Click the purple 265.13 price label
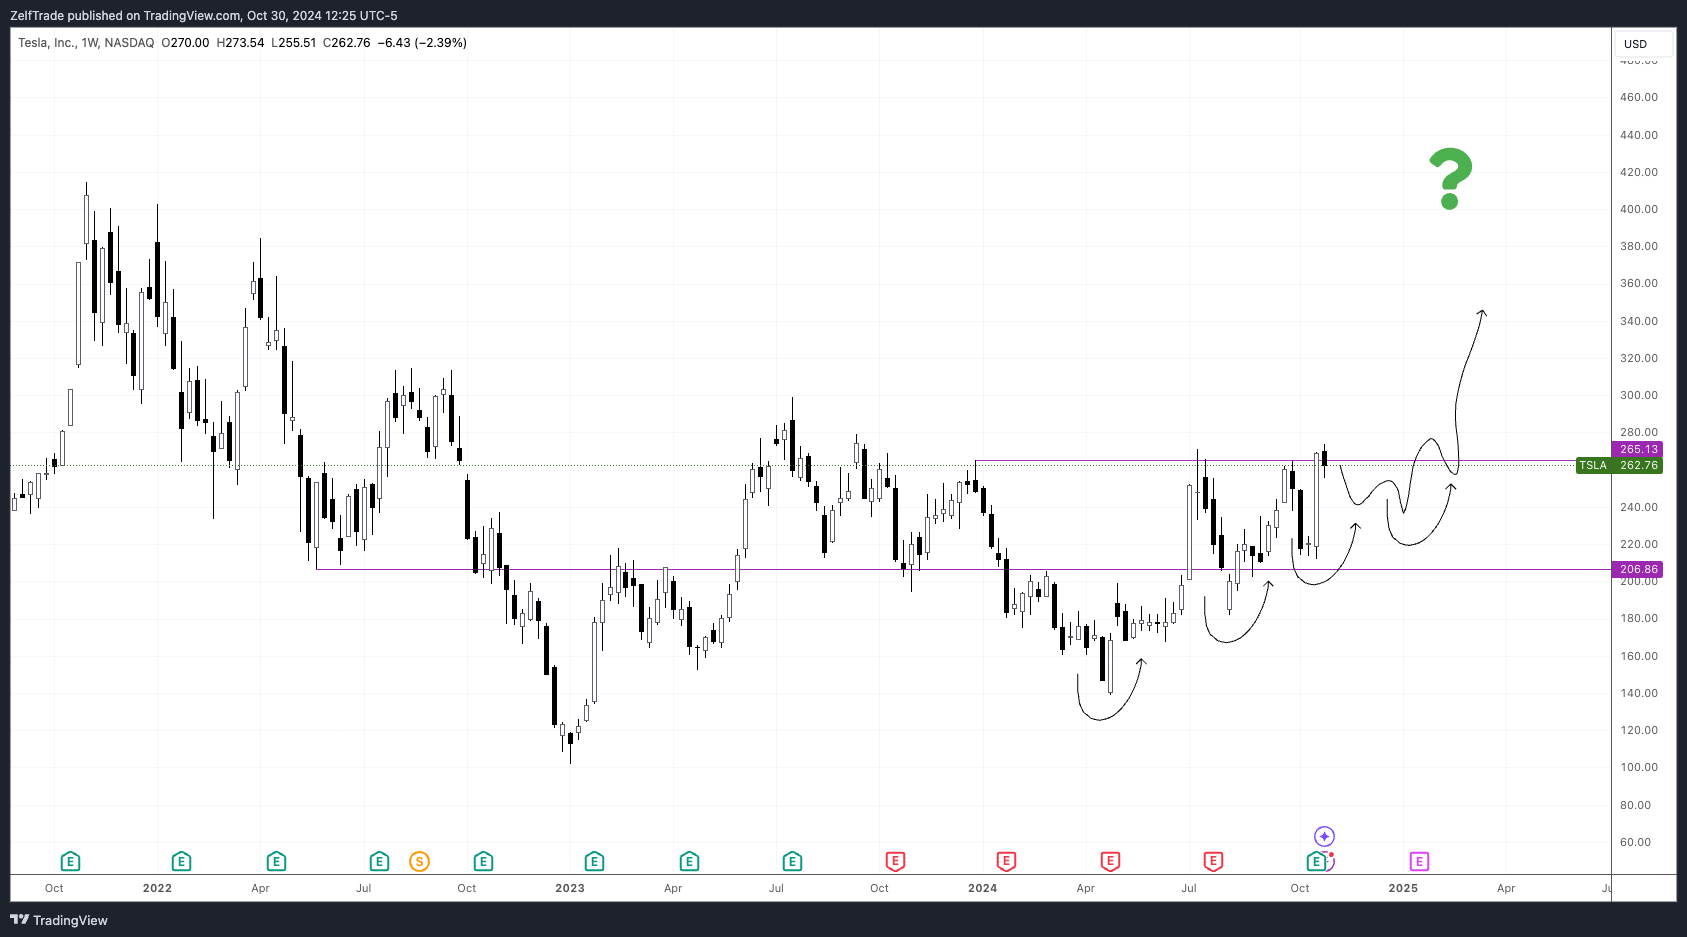 coord(1638,449)
